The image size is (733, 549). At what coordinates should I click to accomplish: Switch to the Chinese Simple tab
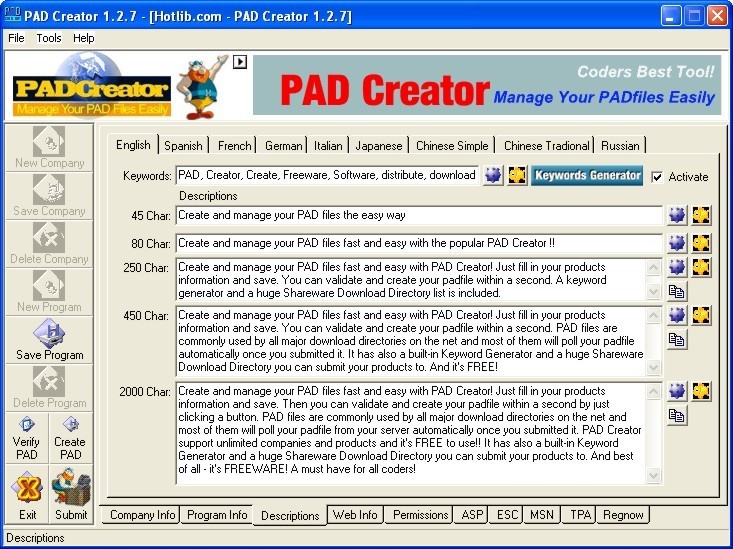pyautogui.click(x=452, y=146)
